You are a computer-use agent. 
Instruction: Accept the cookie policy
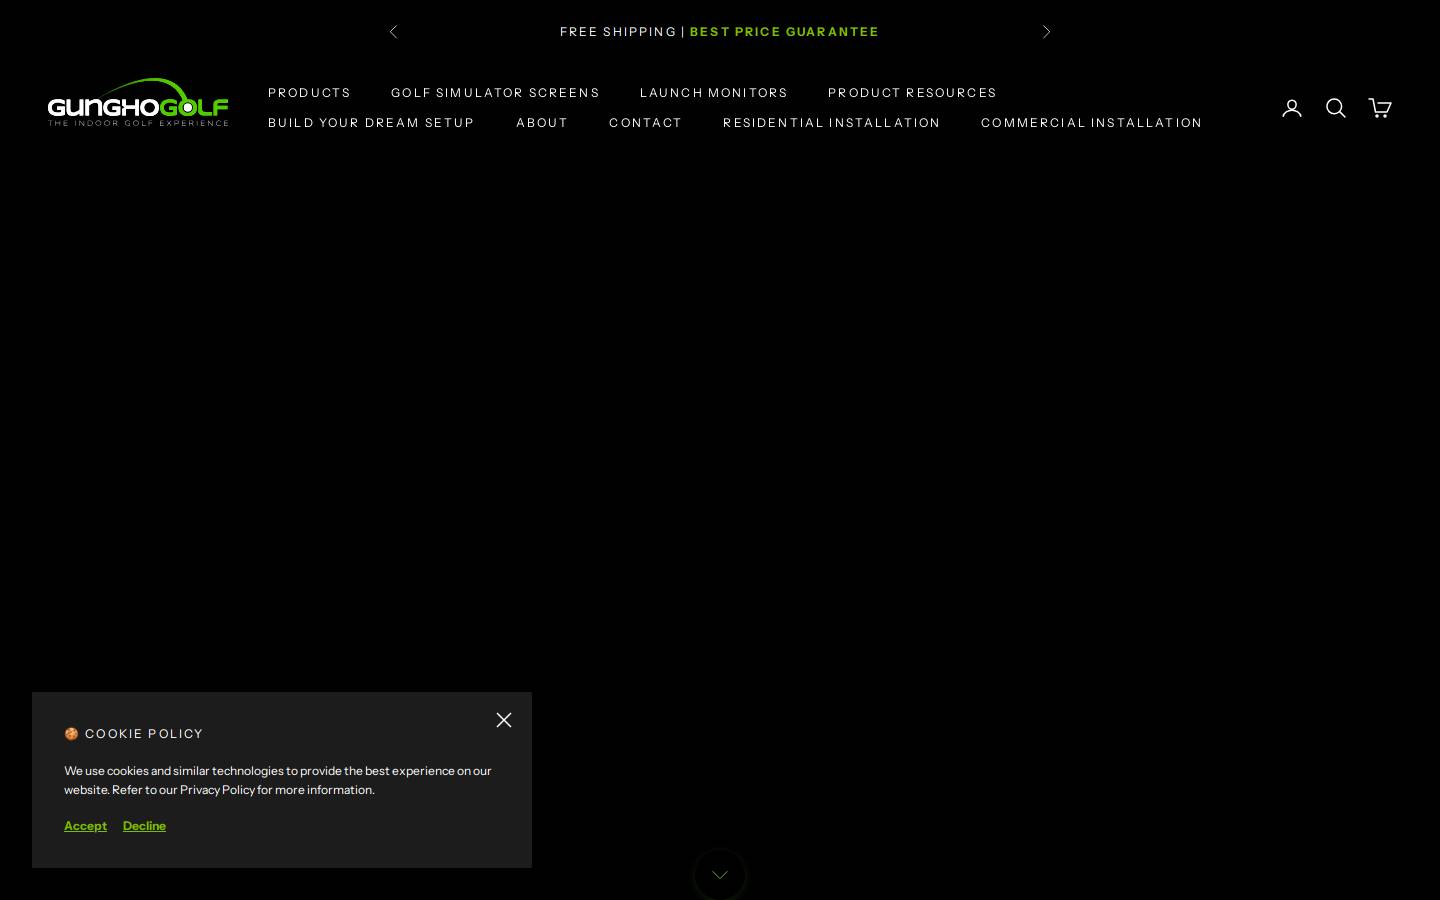pos(85,825)
